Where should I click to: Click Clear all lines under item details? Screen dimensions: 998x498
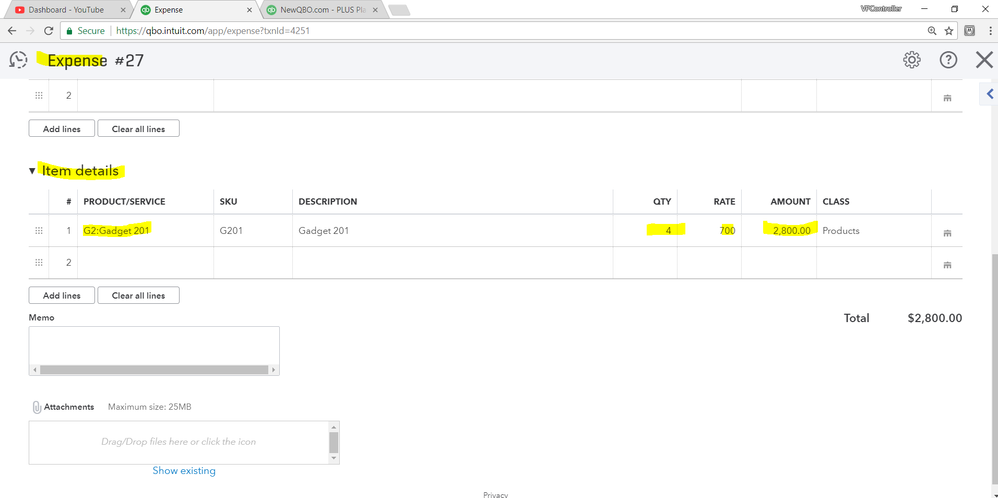[x=138, y=295]
